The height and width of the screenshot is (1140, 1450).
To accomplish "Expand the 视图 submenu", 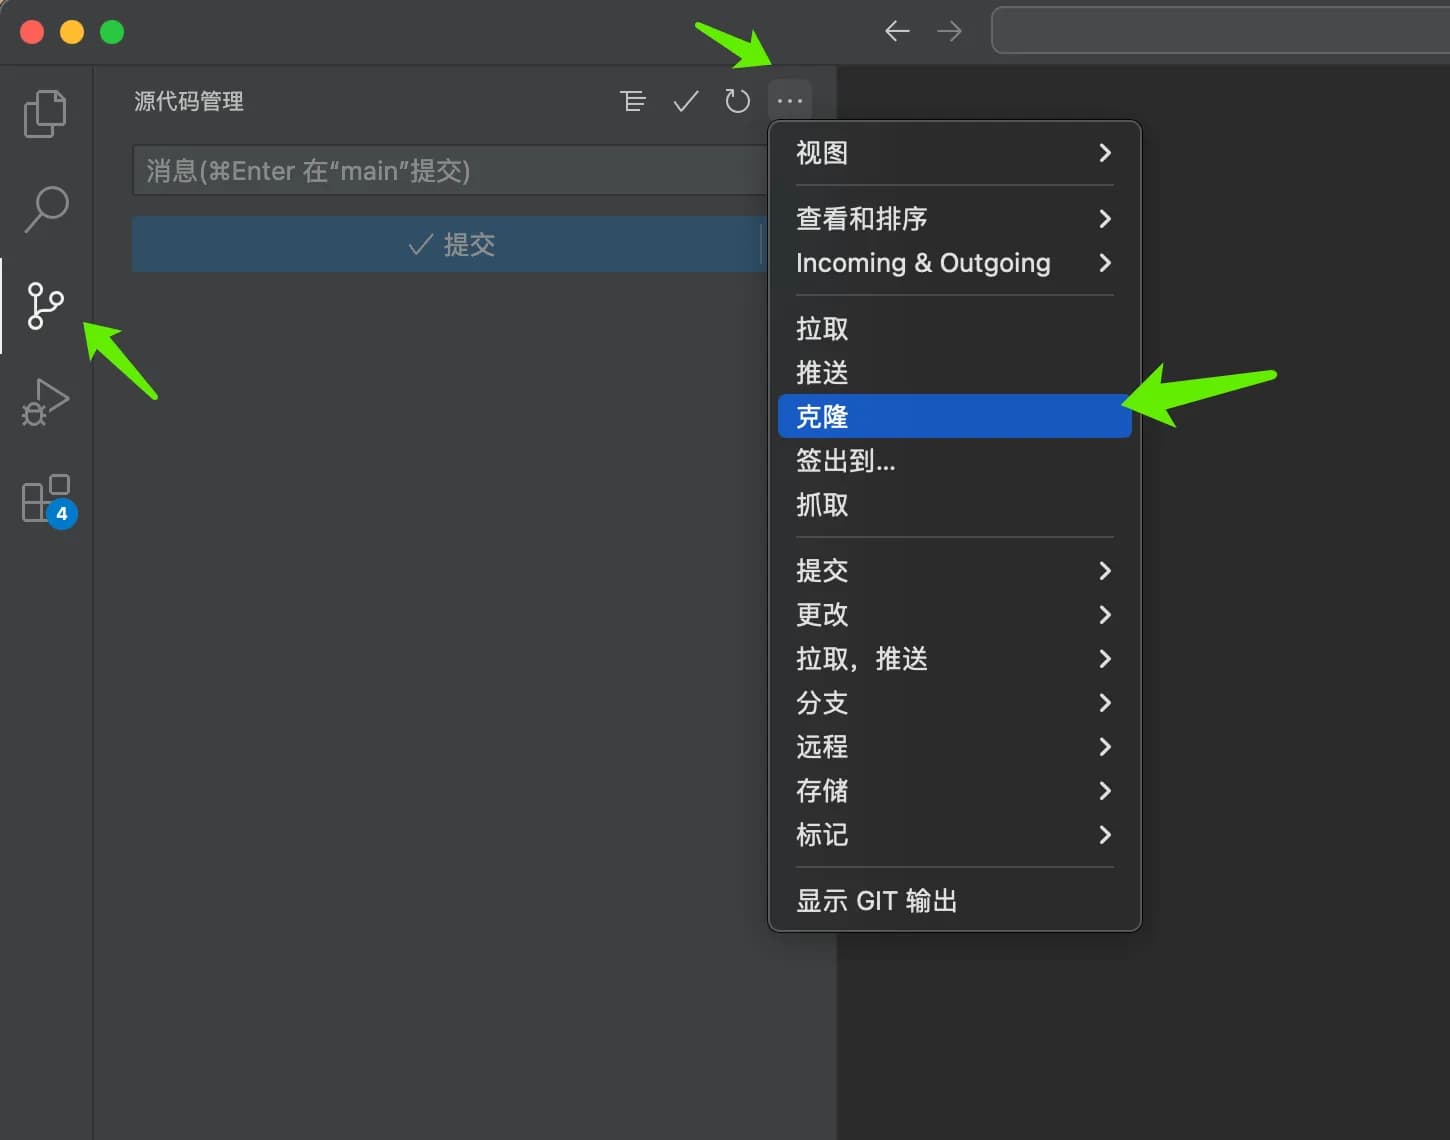I will click(954, 153).
